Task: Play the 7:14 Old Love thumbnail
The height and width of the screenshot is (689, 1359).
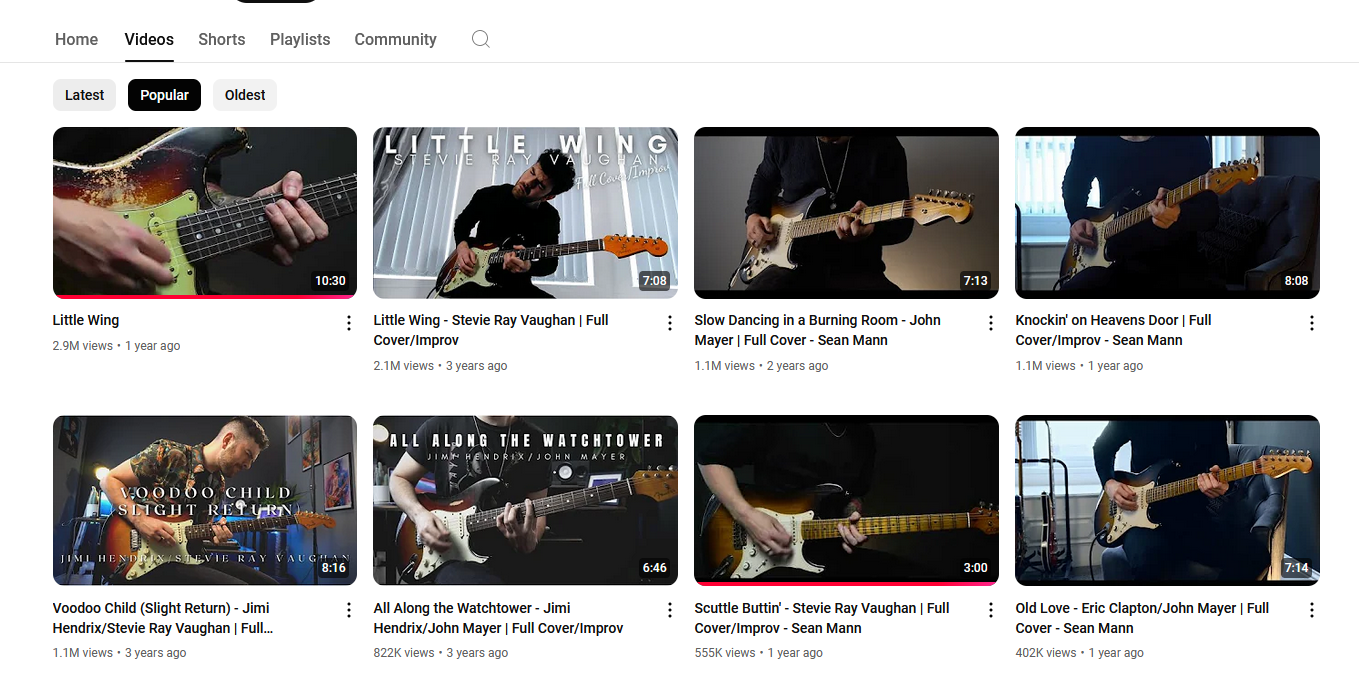Action: [x=1168, y=500]
